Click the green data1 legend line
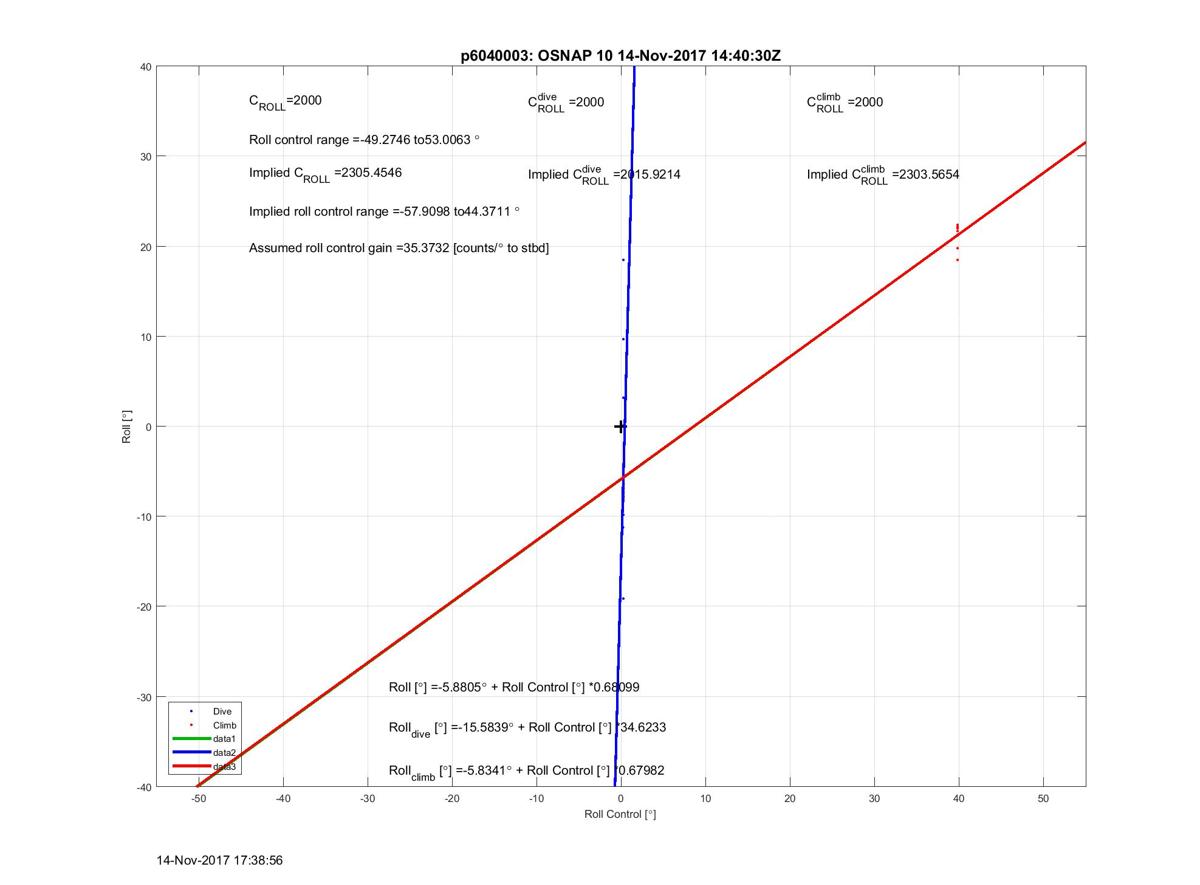 coord(190,738)
